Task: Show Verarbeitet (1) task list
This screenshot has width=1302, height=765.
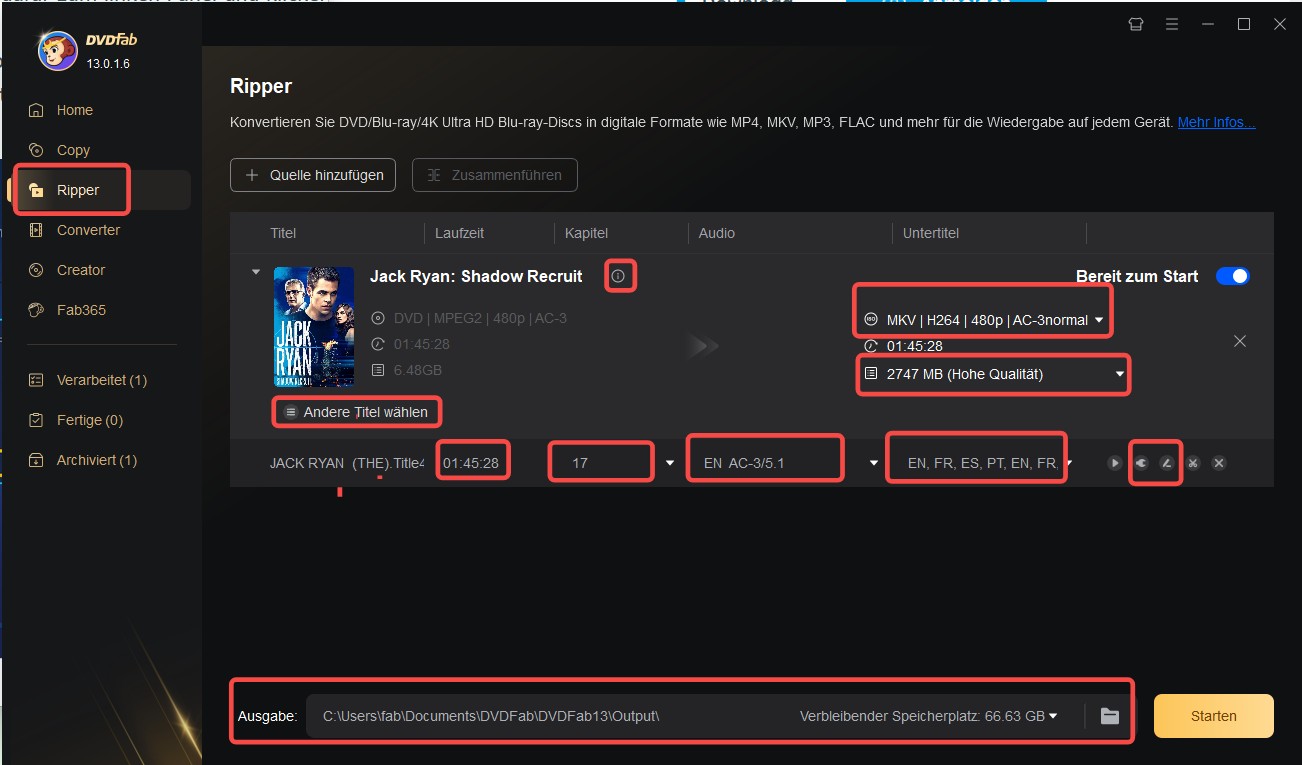Action: click(x=101, y=380)
